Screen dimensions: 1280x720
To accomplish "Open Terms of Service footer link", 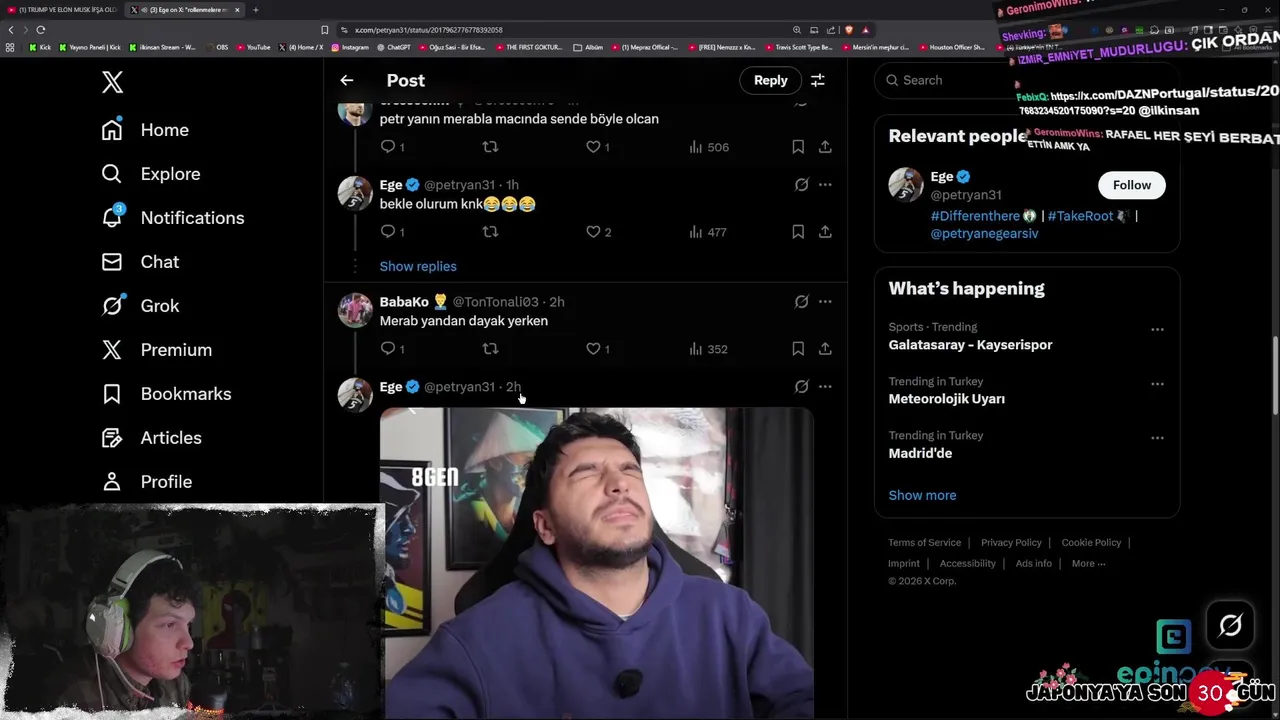I will click(924, 543).
